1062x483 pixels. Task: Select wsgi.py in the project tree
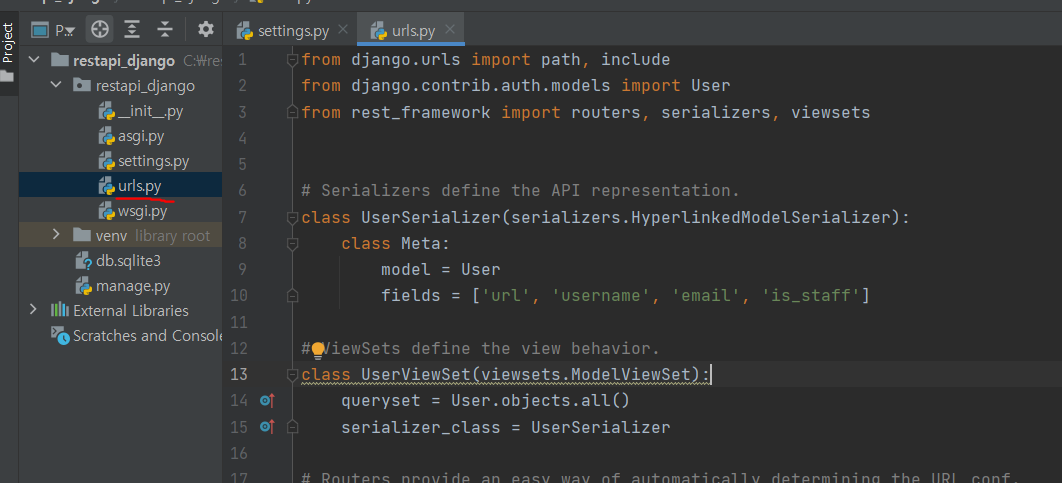(x=142, y=211)
